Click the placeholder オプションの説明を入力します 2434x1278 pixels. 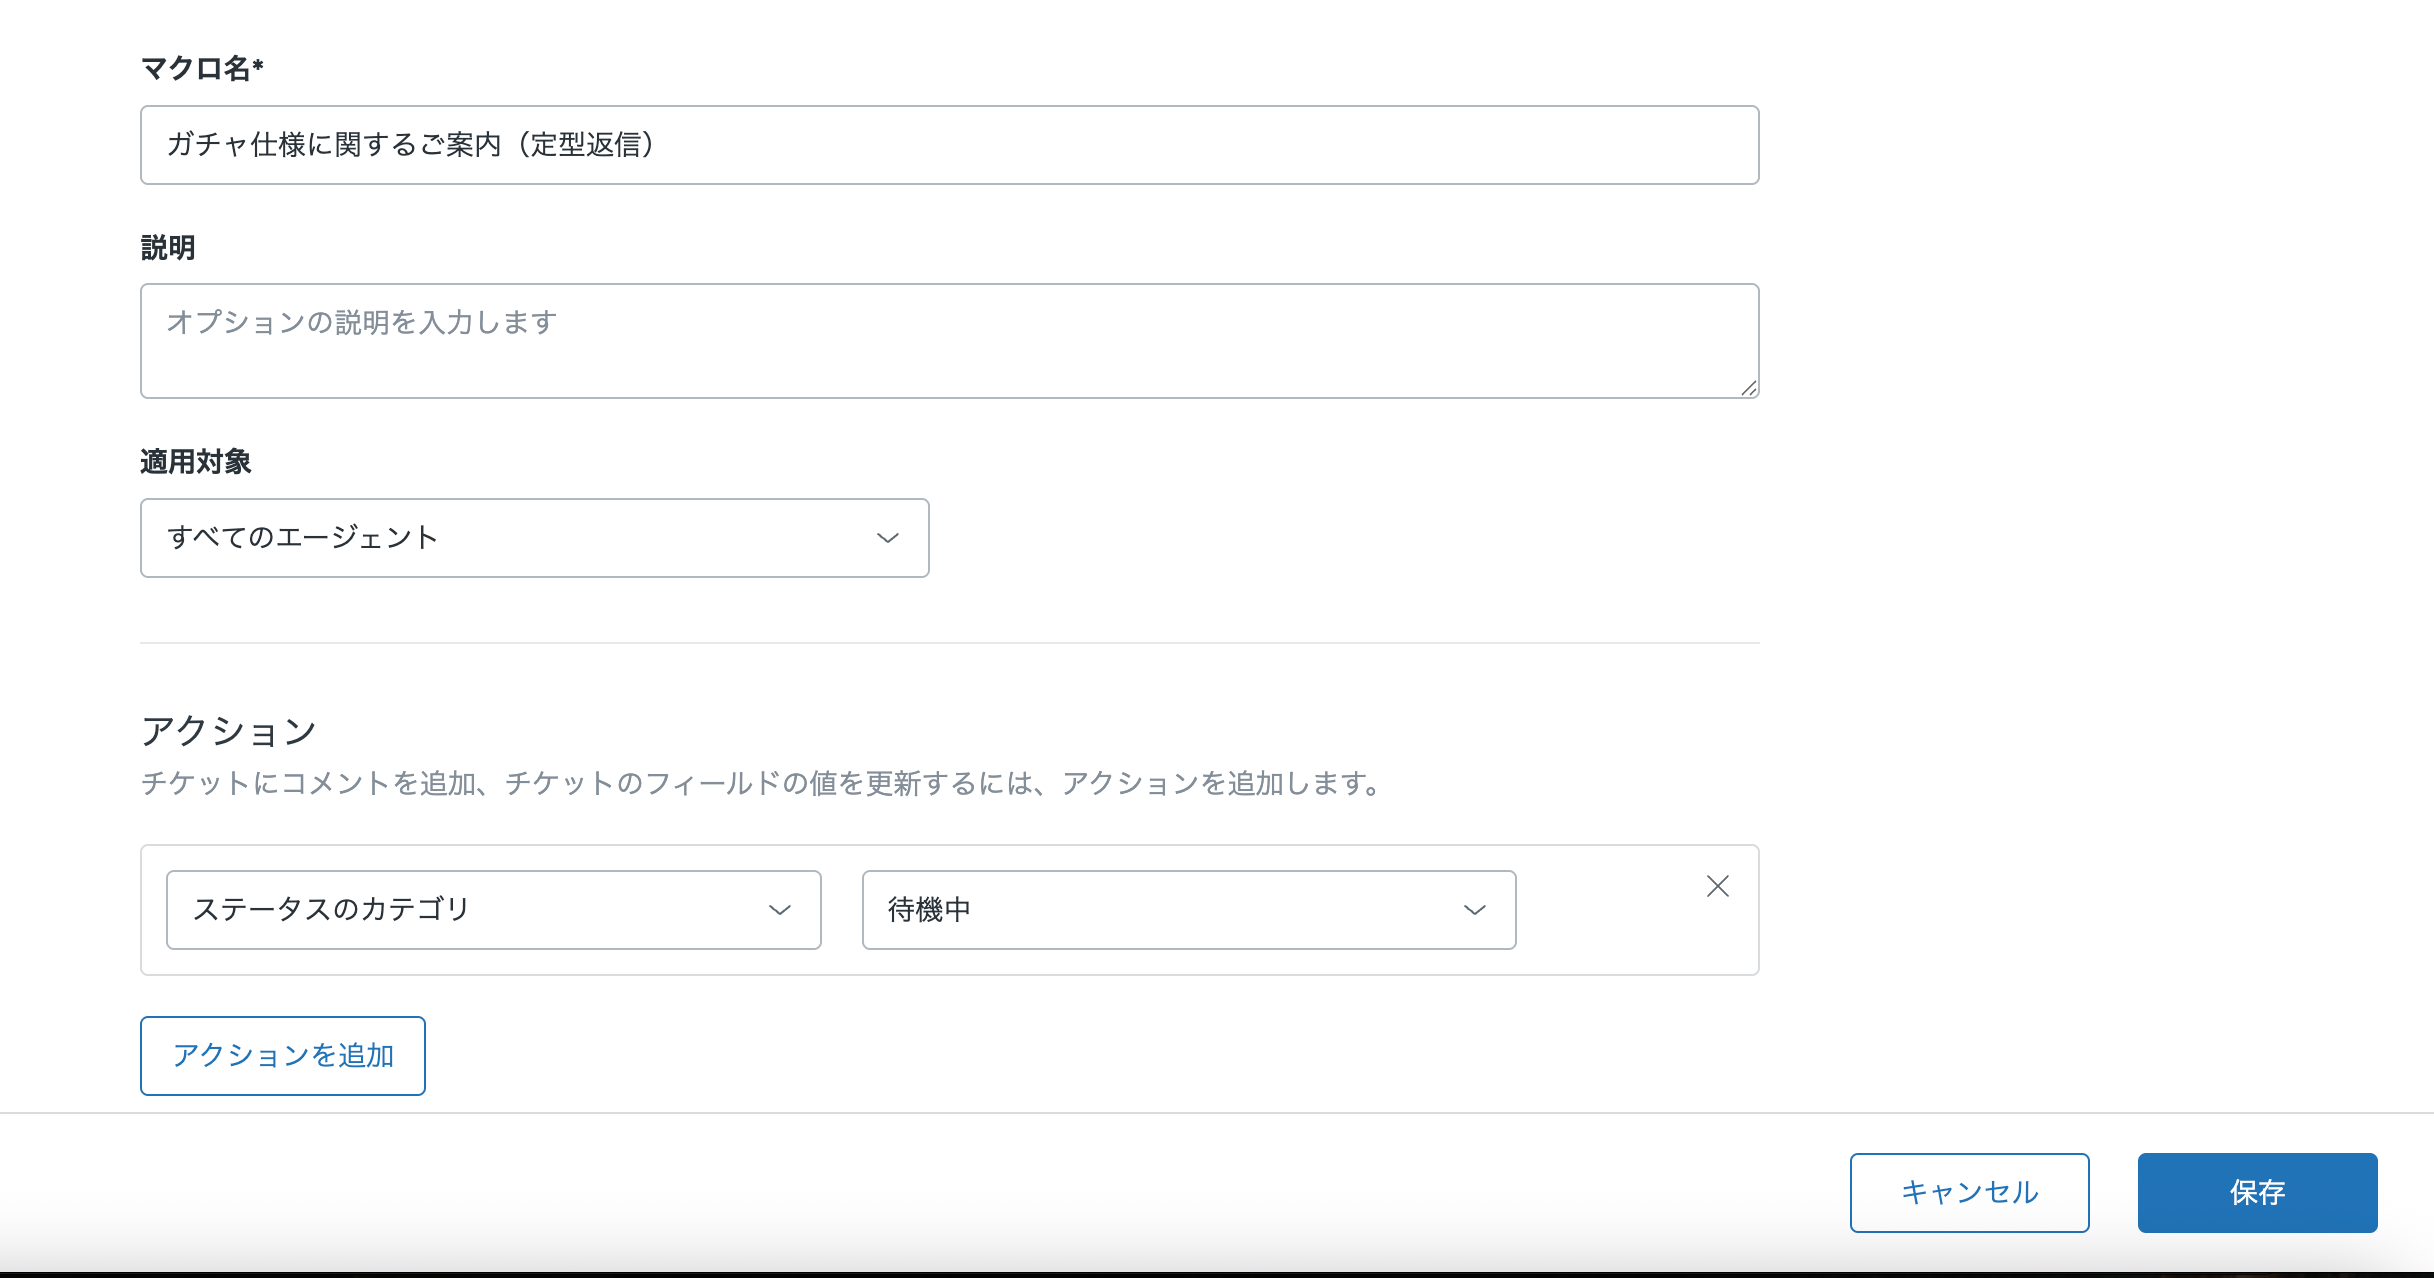[x=362, y=322]
